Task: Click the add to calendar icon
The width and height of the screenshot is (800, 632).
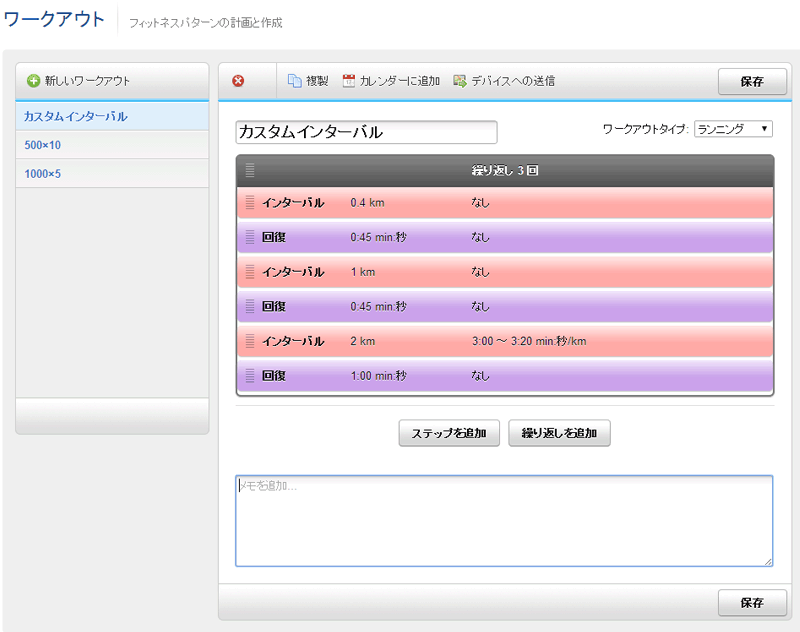Action: [x=349, y=81]
